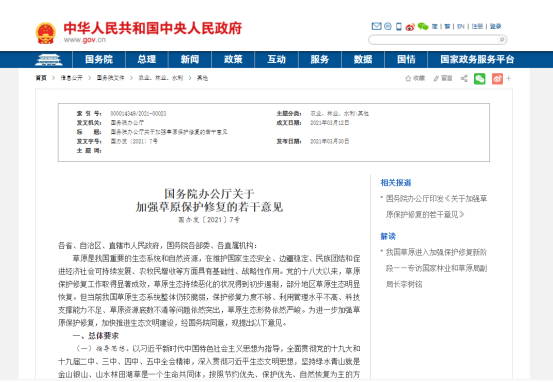Click the round chat bubble icon in header
The height and width of the screenshot is (382, 553).
pyautogui.click(x=388, y=26)
